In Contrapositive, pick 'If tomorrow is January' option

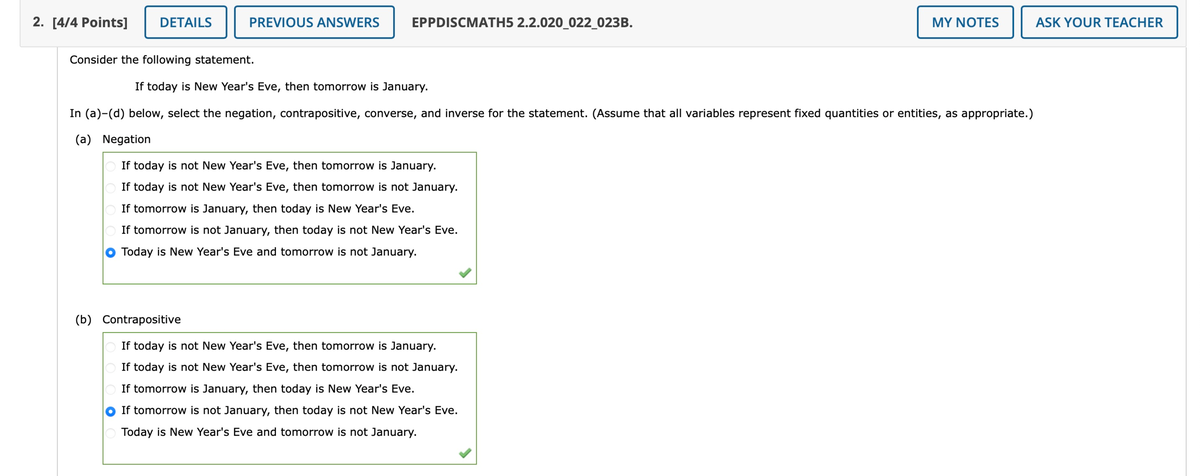(111, 389)
